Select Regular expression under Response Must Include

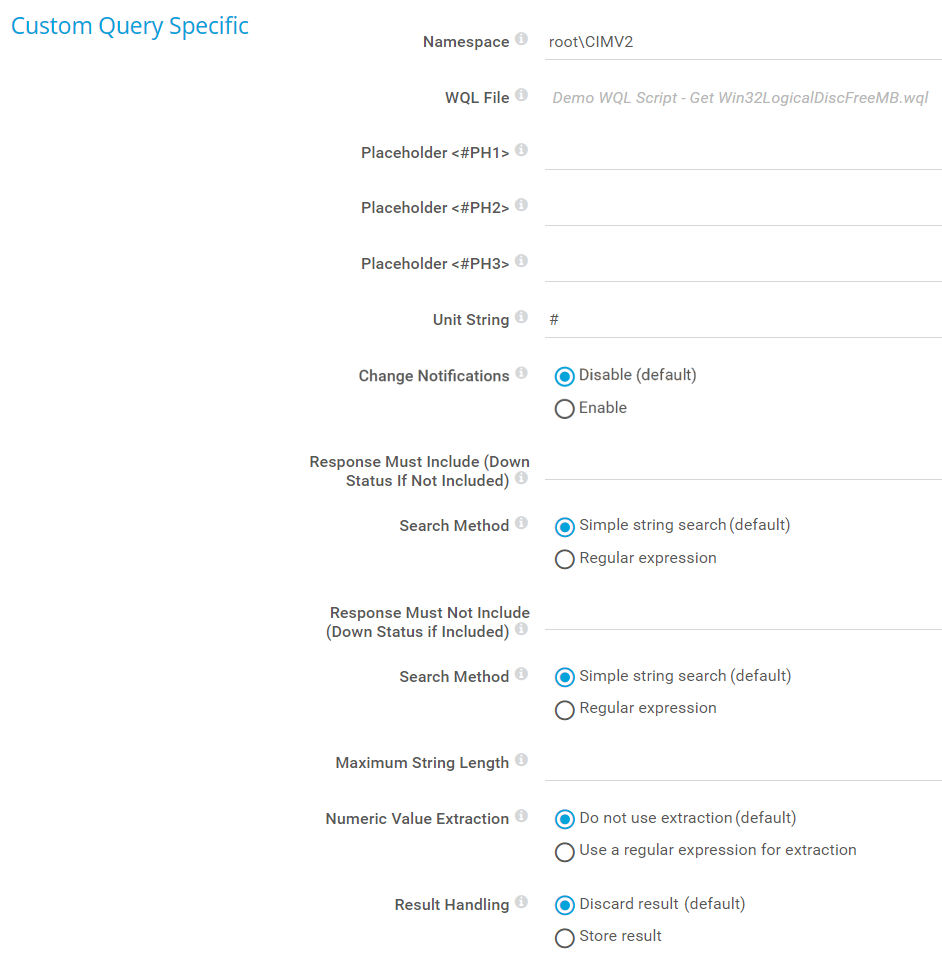click(x=565, y=559)
